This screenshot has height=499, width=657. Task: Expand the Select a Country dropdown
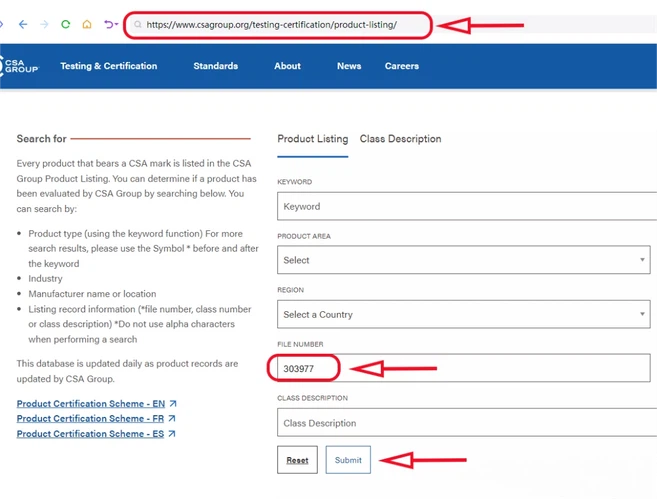[463, 314]
